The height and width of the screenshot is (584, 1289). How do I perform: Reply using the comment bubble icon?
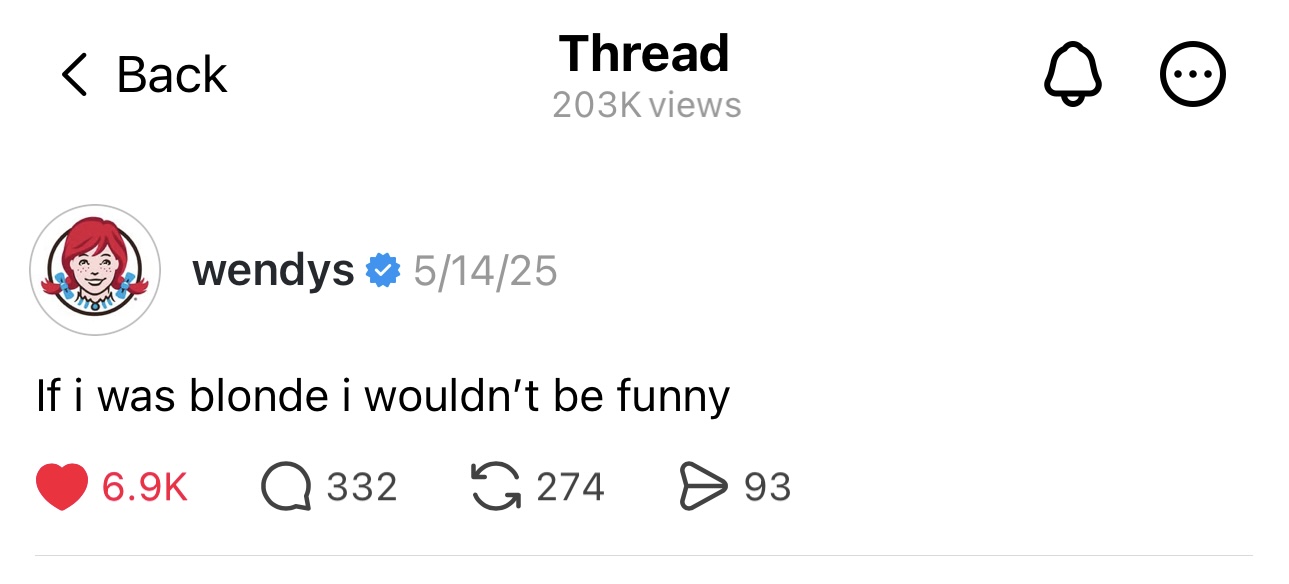tap(285, 487)
